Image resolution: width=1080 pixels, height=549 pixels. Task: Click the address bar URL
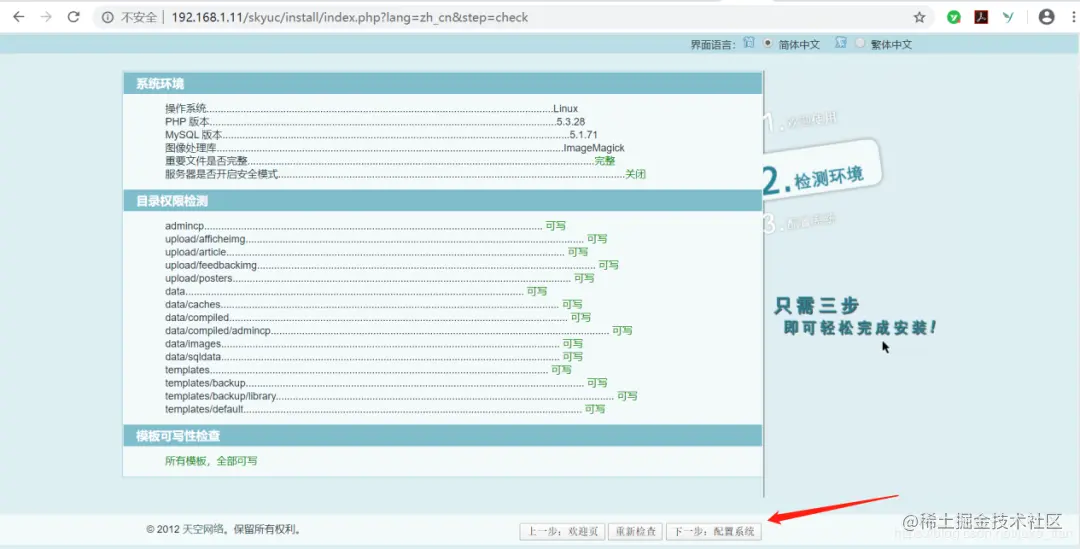pos(350,17)
